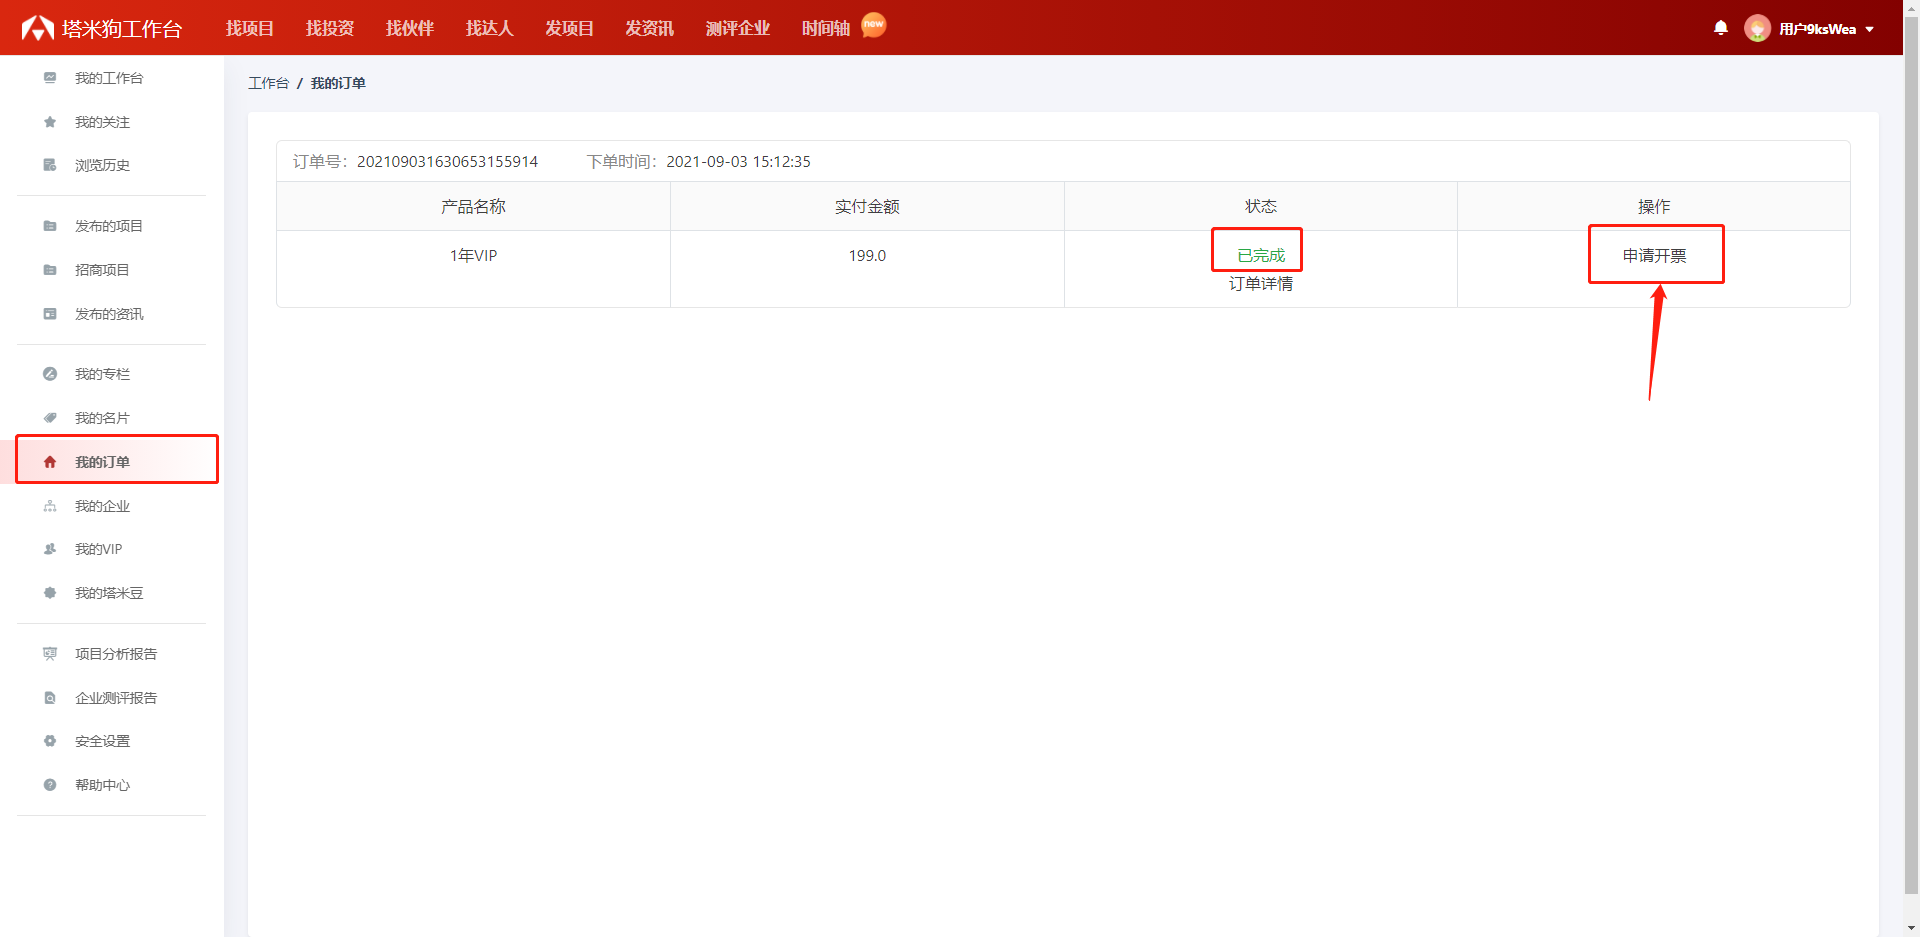
Task: Open 我的塔米豆 sidebar entry
Action: coord(109,593)
